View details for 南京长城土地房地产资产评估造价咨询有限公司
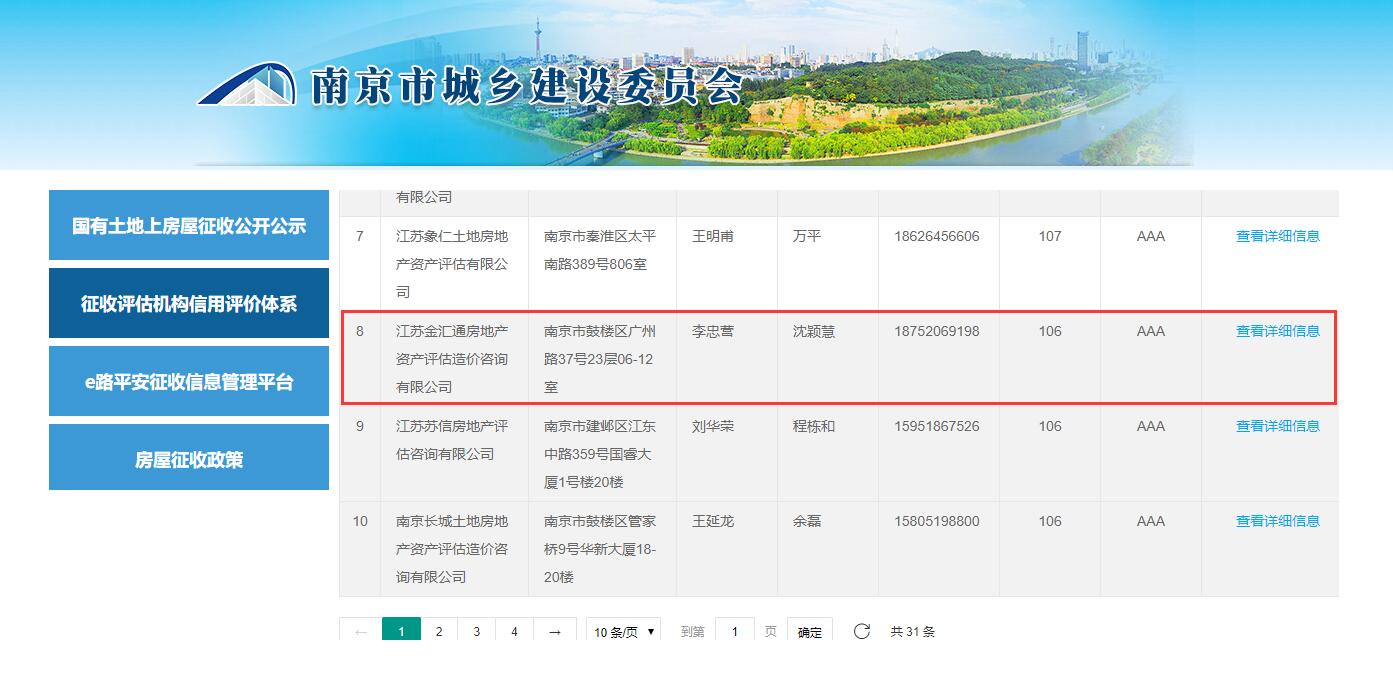This screenshot has width=1393, height=685. (x=1277, y=521)
